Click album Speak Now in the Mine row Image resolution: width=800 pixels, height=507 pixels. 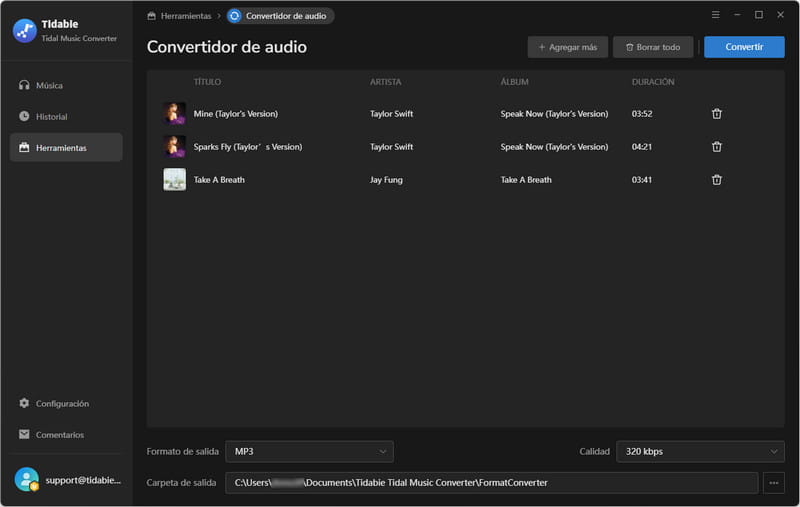coord(554,114)
